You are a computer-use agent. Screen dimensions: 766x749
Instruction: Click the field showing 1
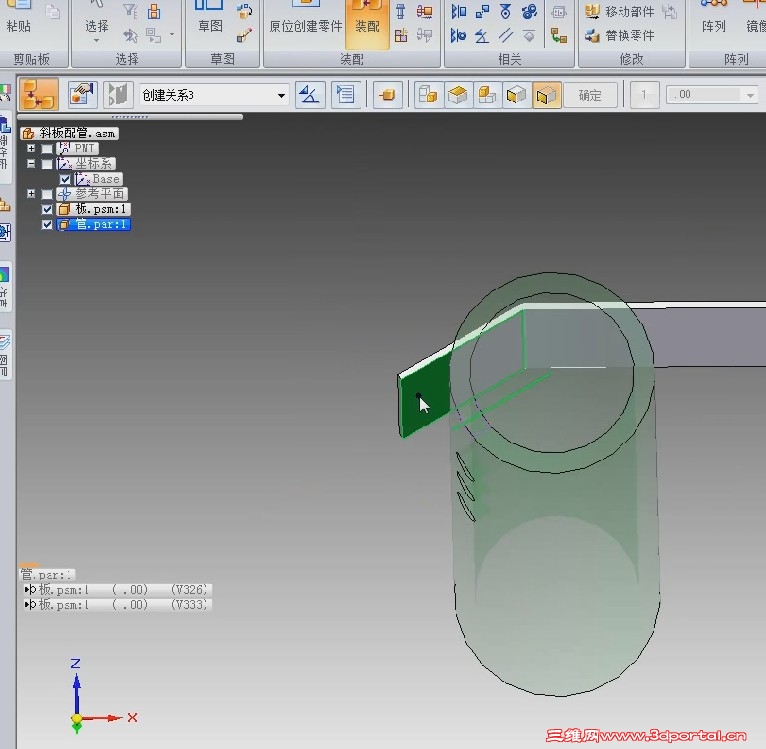(x=644, y=95)
